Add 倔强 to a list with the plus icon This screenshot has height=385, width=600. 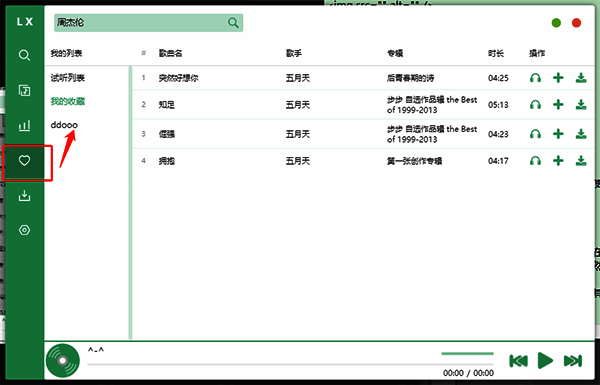pos(558,134)
